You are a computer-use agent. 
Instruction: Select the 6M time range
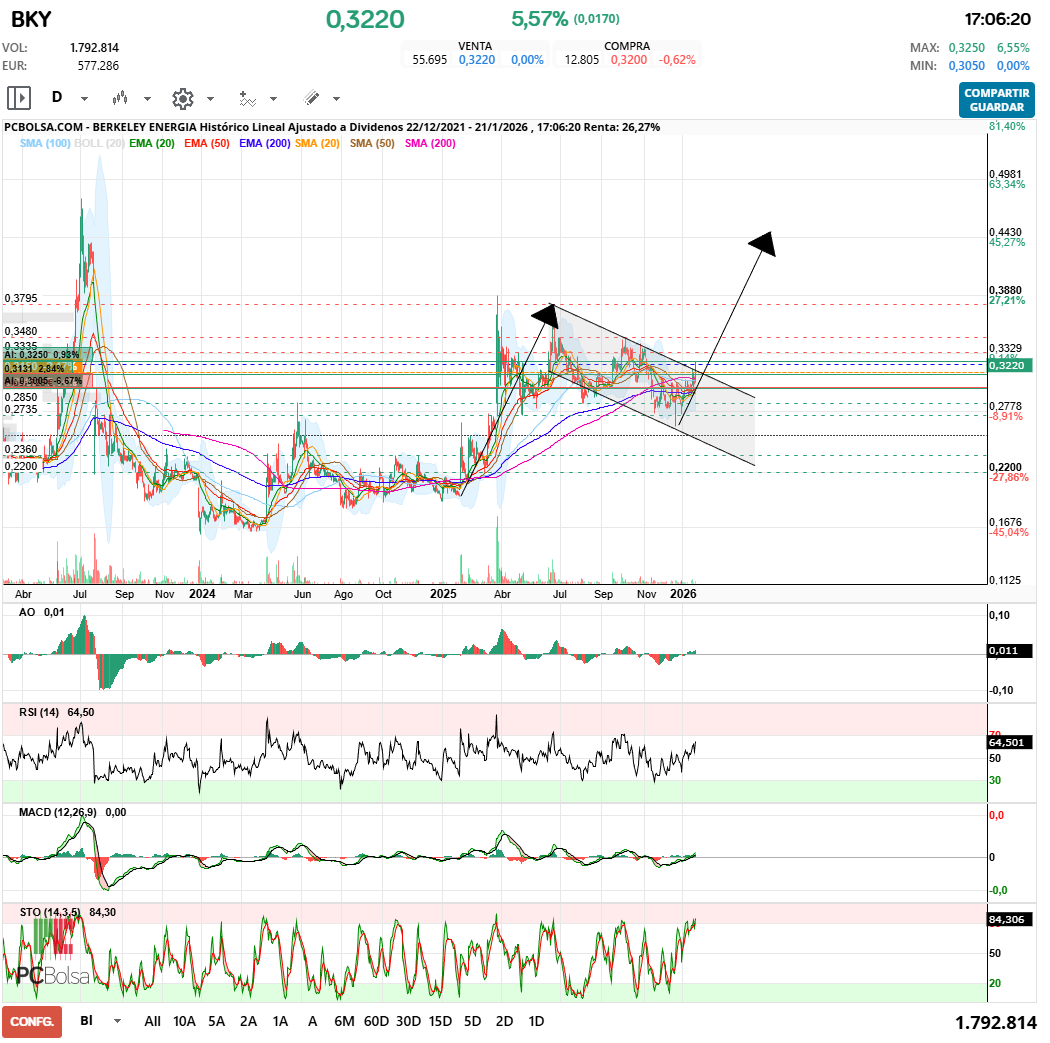tap(344, 1022)
